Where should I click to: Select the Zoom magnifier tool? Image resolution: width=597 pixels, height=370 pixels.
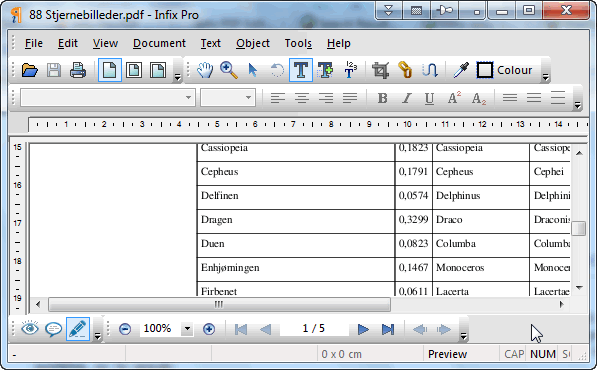coord(229,70)
